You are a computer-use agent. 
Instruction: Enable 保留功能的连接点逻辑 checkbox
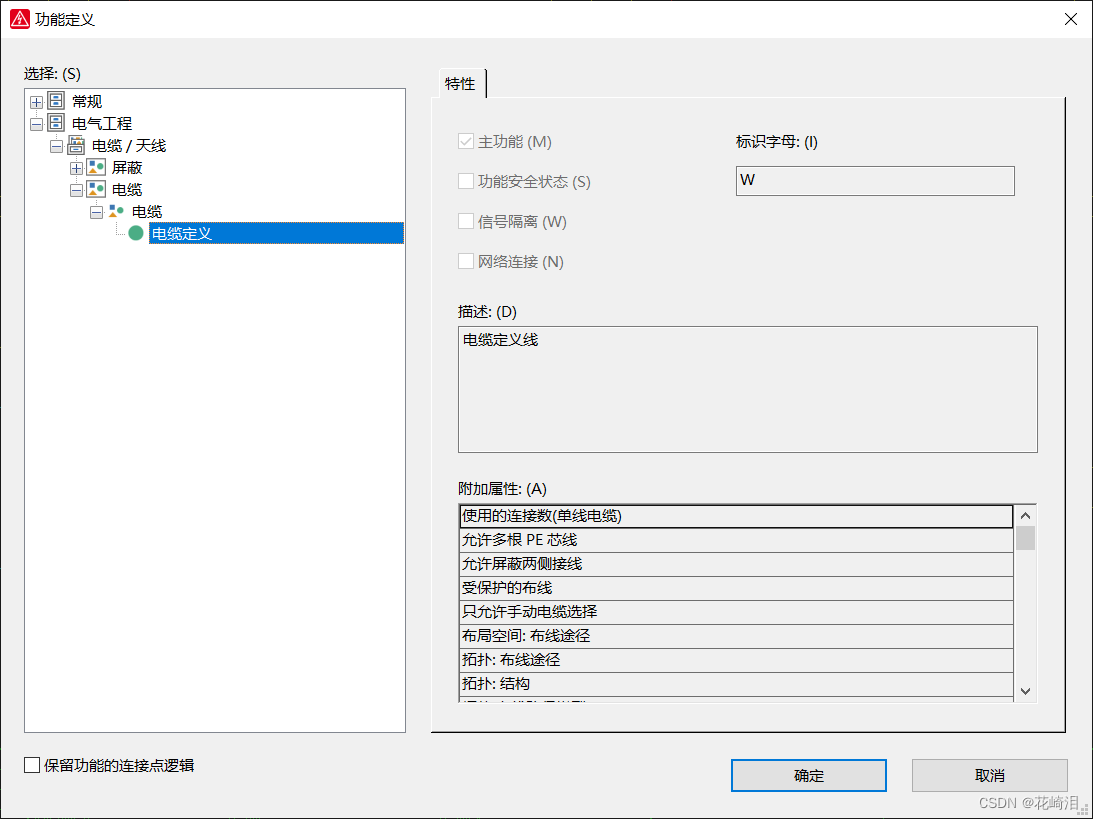32,765
